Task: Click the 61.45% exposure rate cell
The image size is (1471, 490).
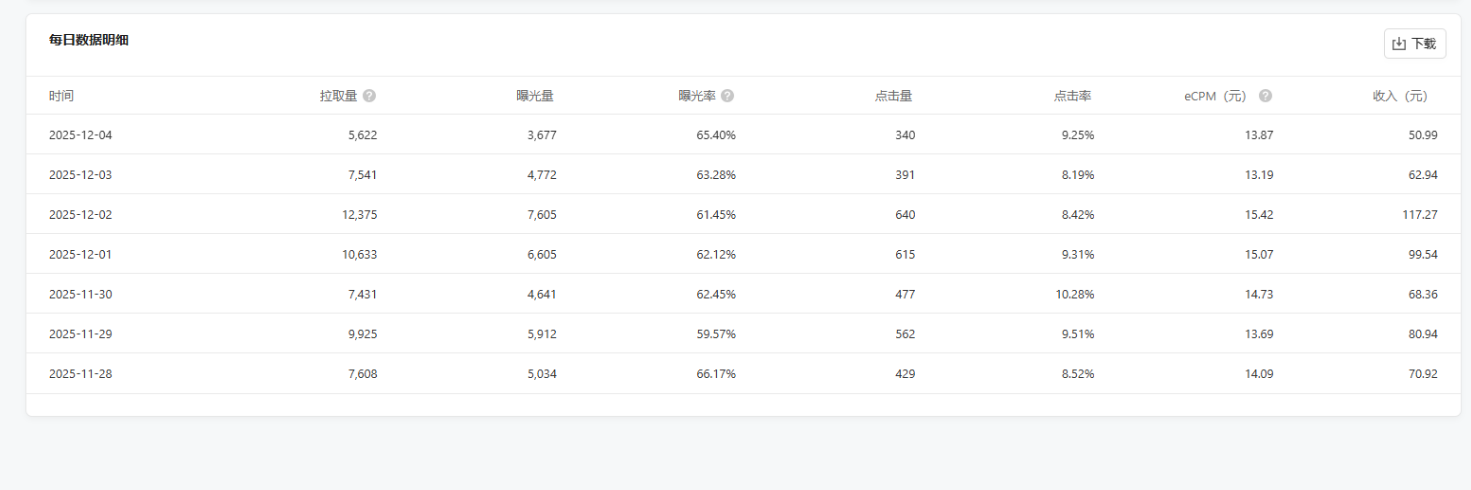Action: click(x=716, y=215)
